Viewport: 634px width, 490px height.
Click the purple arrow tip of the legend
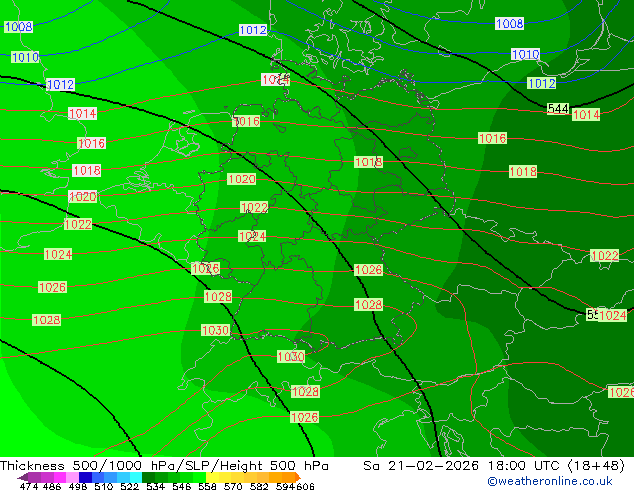pyautogui.click(x=22, y=477)
